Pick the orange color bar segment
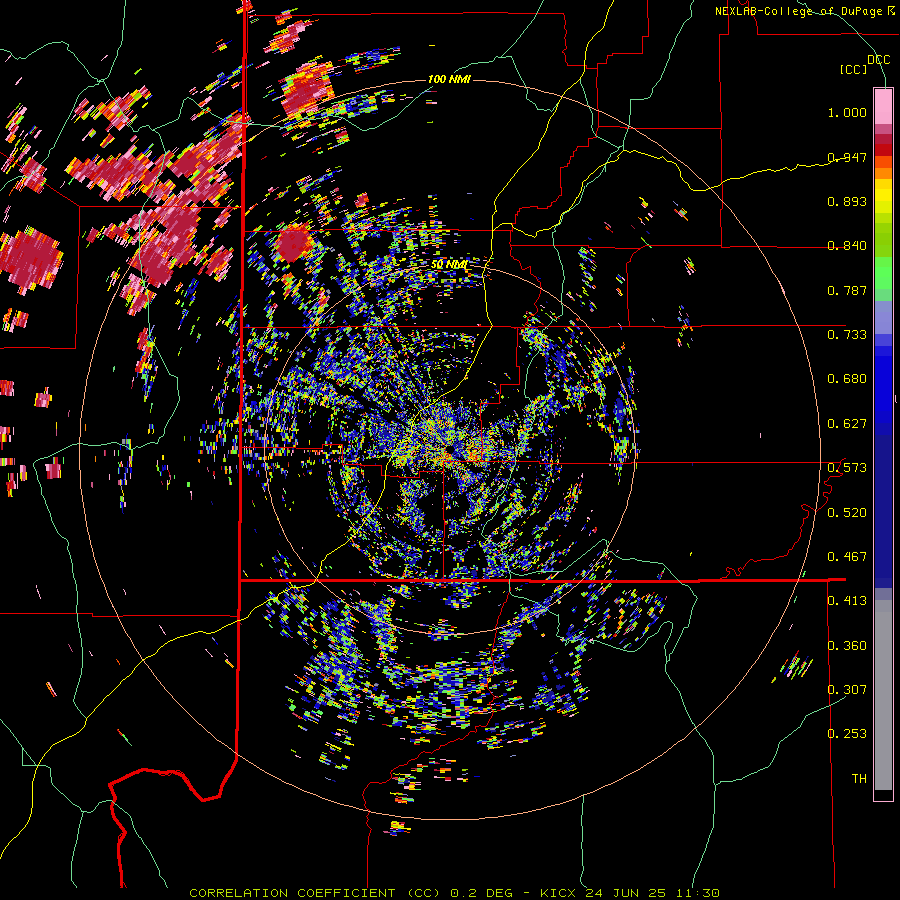Viewport: 900px width, 900px height. (883, 173)
